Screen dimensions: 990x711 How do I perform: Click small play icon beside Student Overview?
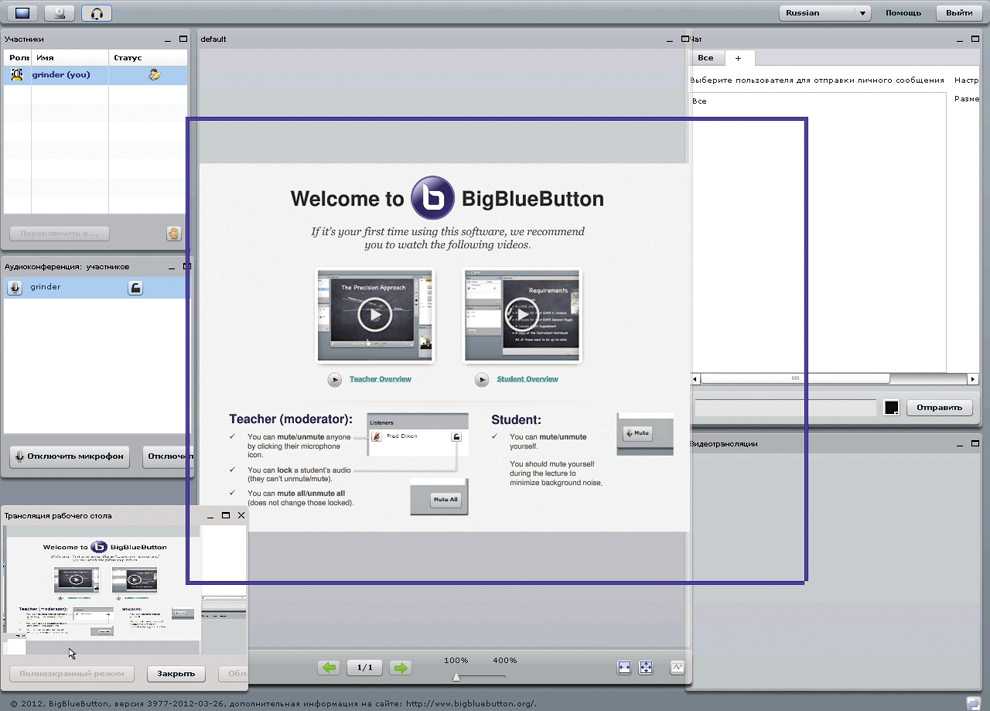[482, 379]
